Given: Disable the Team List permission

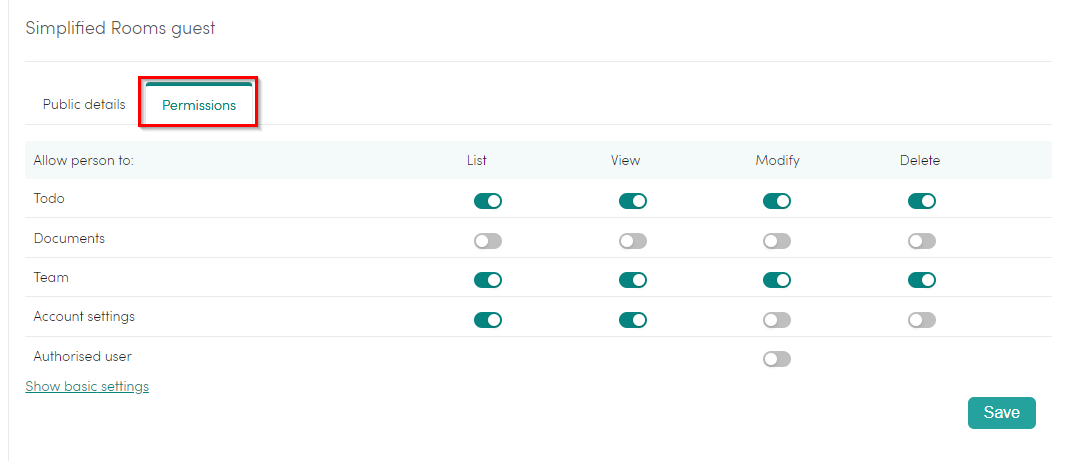Looking at the screenshot, I should tap(488, 280).
